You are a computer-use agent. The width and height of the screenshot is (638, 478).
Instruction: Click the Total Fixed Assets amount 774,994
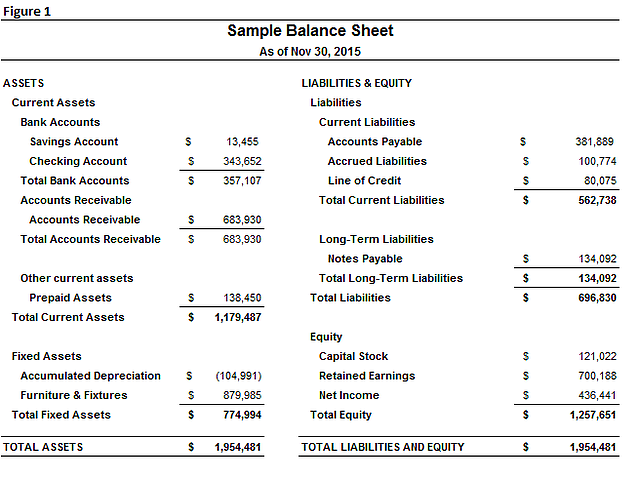pos(241,415)
